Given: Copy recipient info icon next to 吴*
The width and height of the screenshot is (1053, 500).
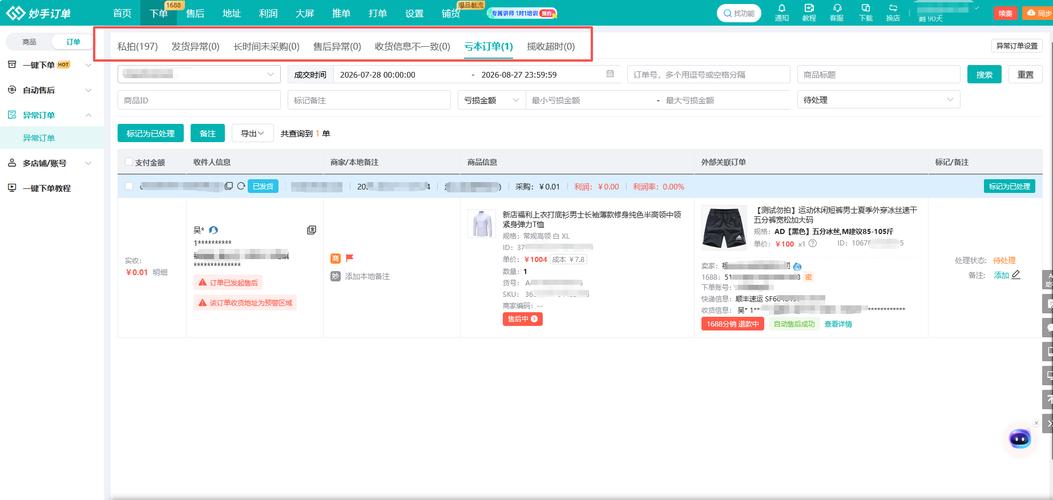Looking at the screenshot, I should tap(311, 230).
